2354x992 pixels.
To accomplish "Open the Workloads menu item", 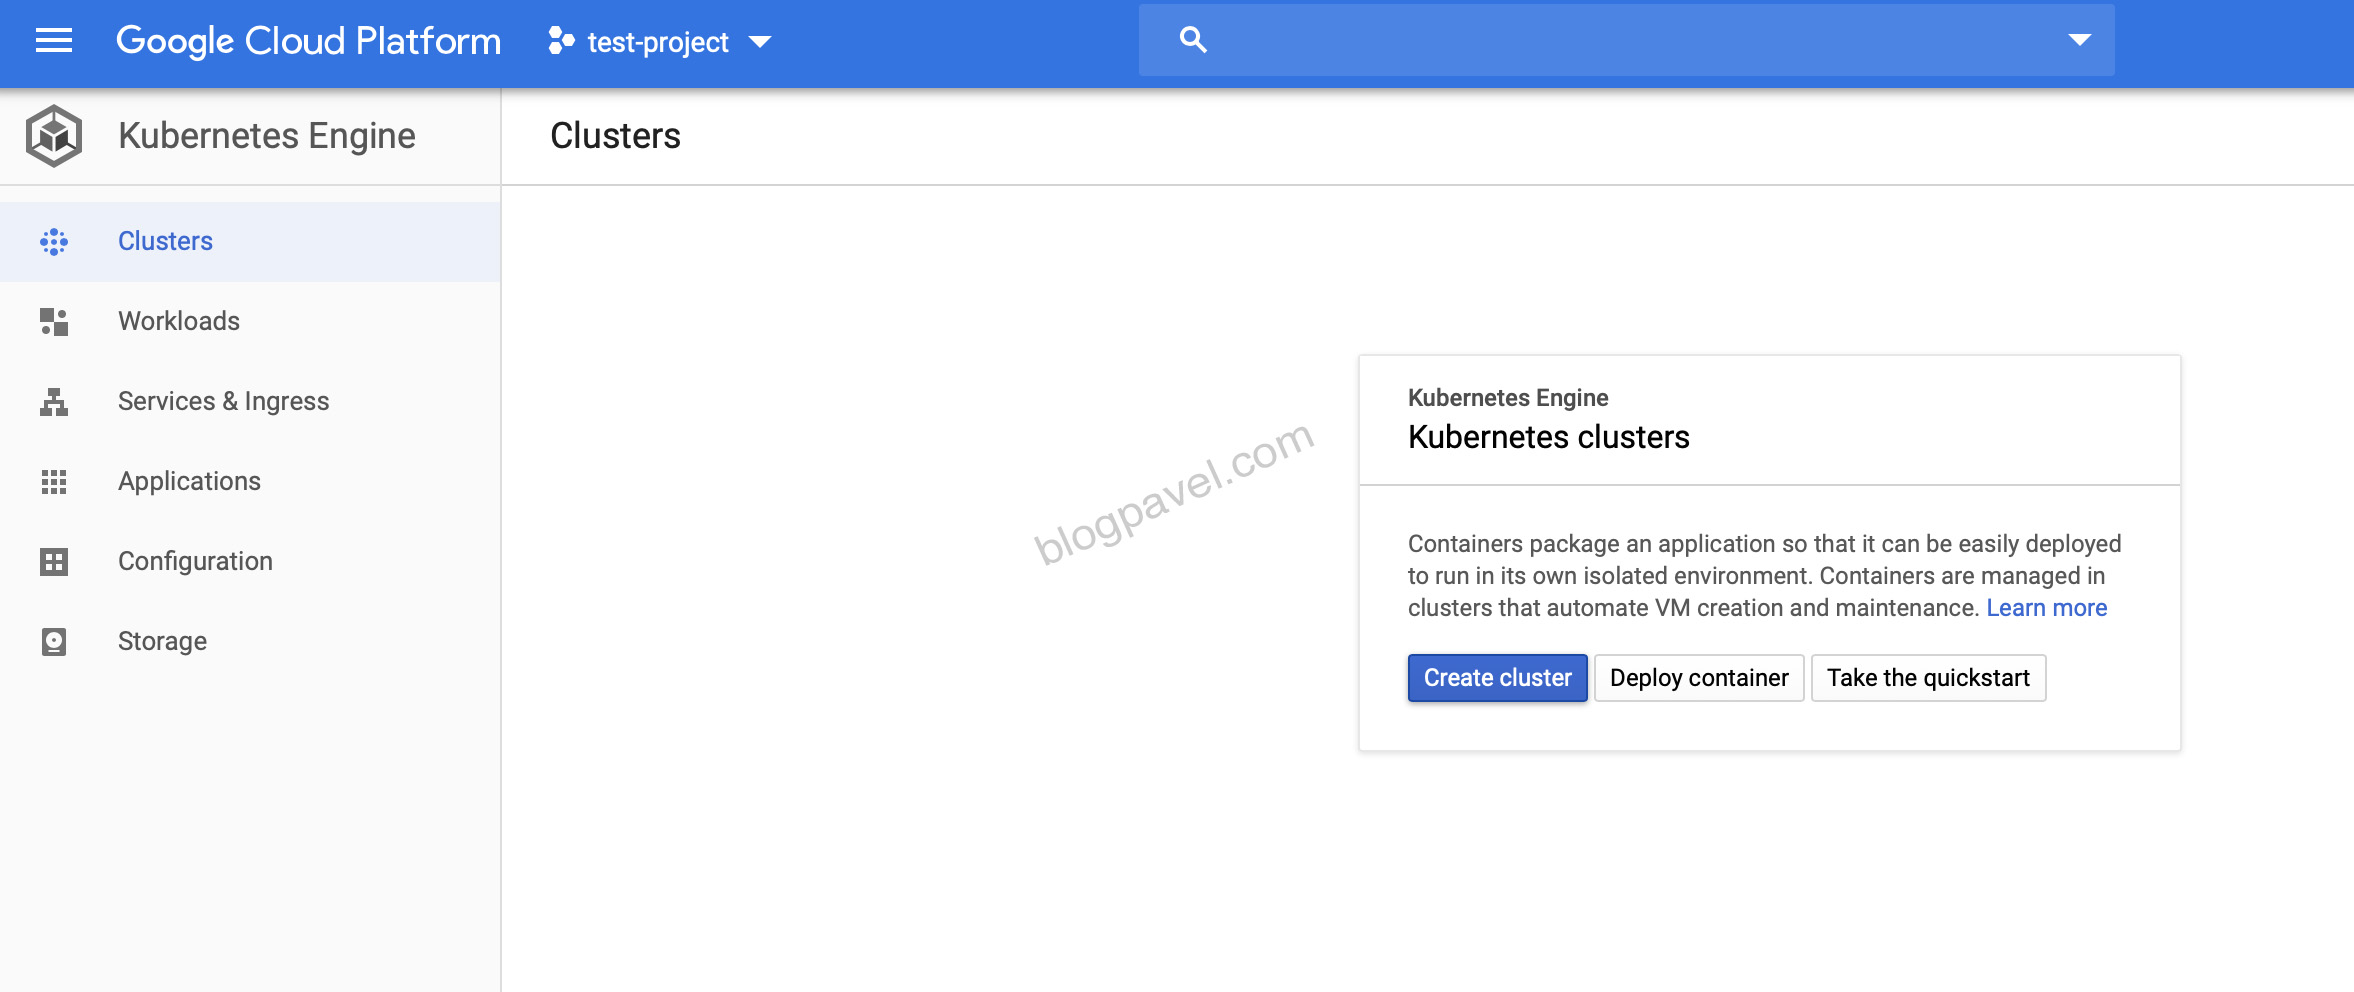I will tap(179, 321).
